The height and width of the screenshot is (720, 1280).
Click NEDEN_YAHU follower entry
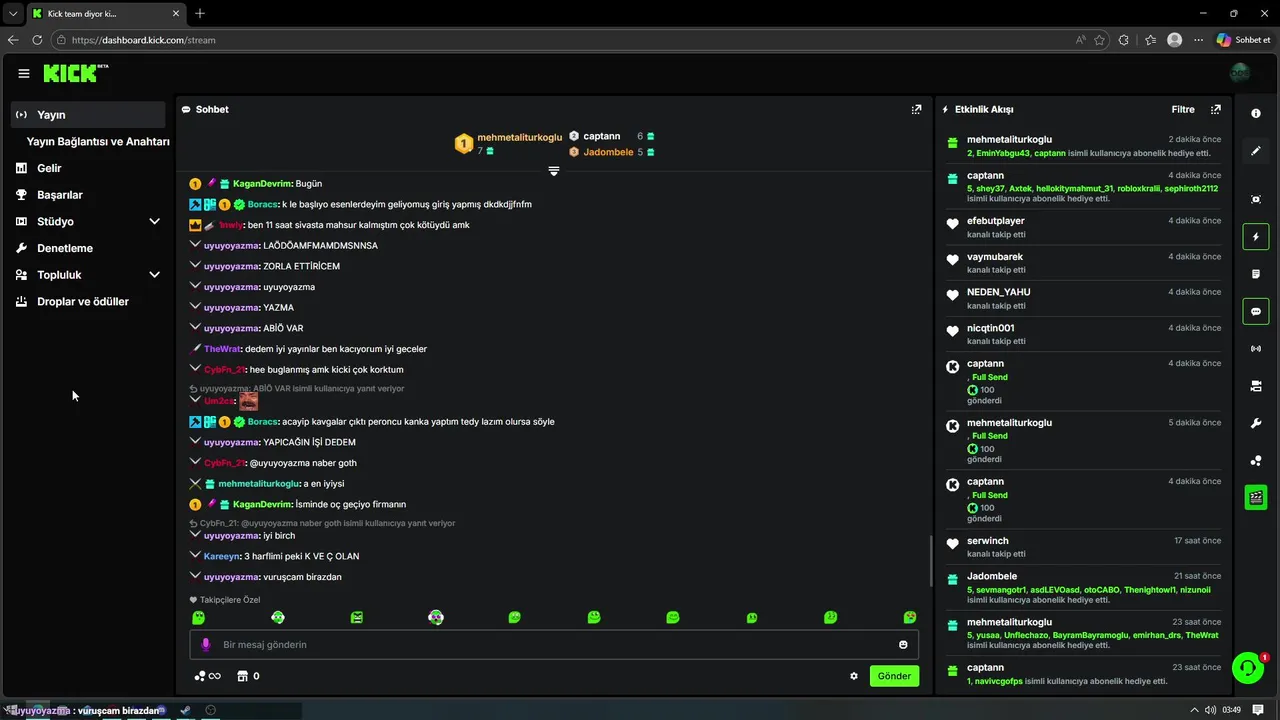click(999, 292)
